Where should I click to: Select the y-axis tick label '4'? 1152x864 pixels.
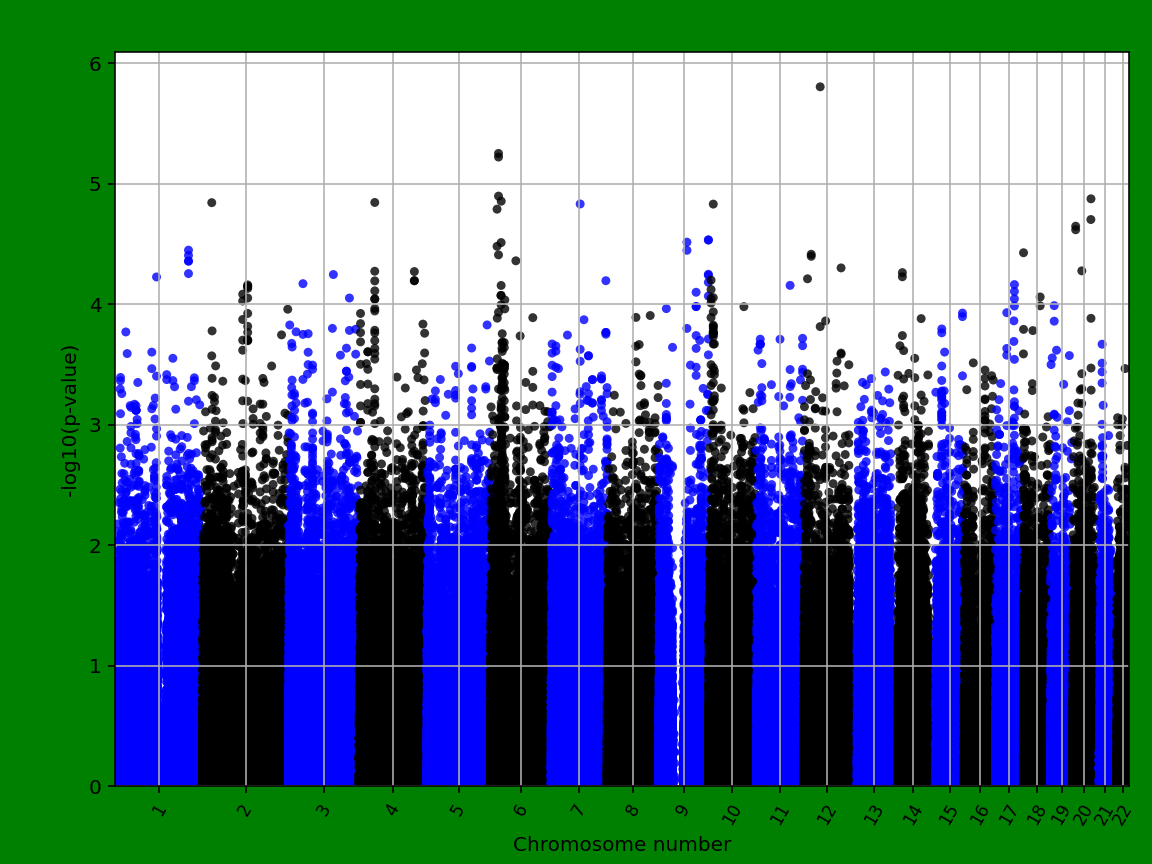(97, 305)
